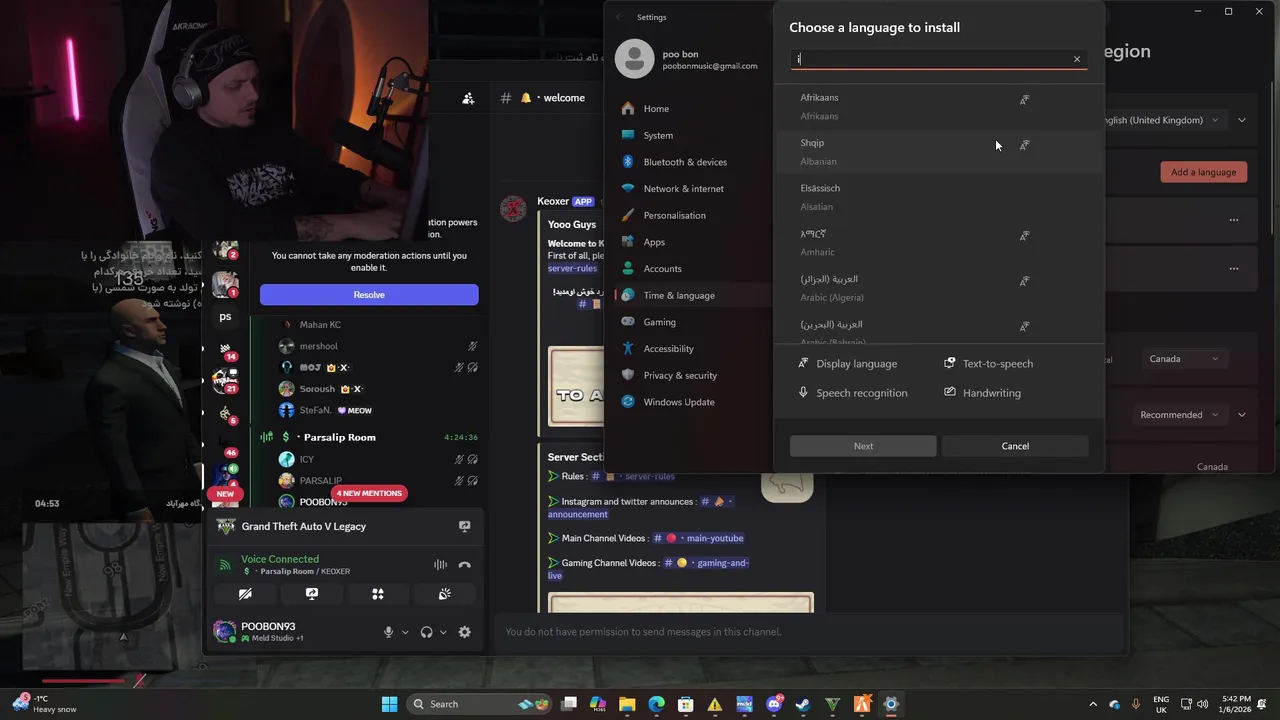Go to Bluetooth & devices settings
The width and height of the screenshot is (1280, 720).
(693, 162)
